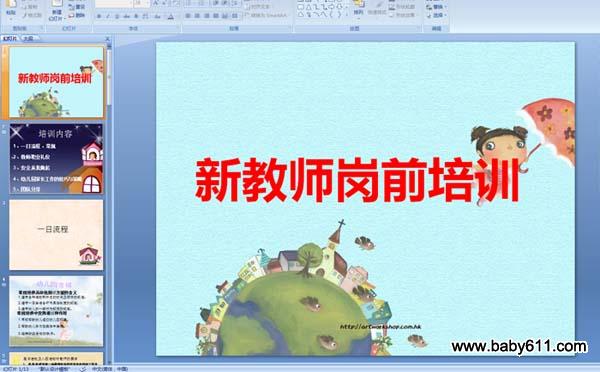Image resolution: width=600 pixels, height=372 pixels.
Task: Click the New Slide (新建幻灯片) icon
Action: (x=57, y=4)
